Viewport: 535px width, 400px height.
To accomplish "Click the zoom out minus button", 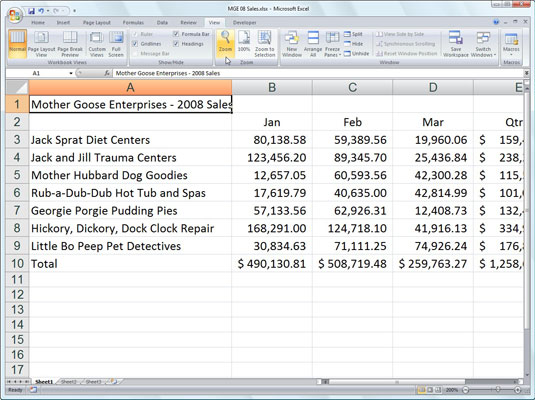I will (466, 390).
